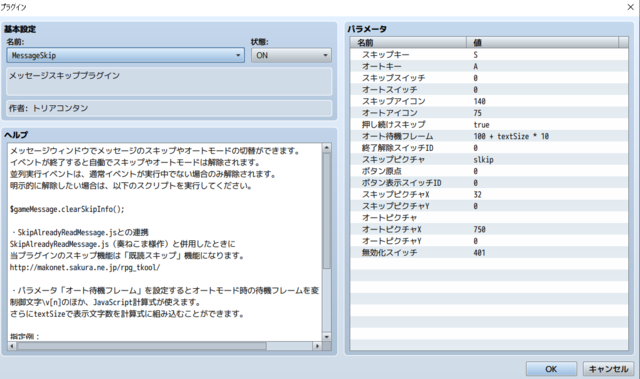This screenshot has height=379, width=640.
Task: Click the 名前 column header in parameters
Action: pos(408,42)
